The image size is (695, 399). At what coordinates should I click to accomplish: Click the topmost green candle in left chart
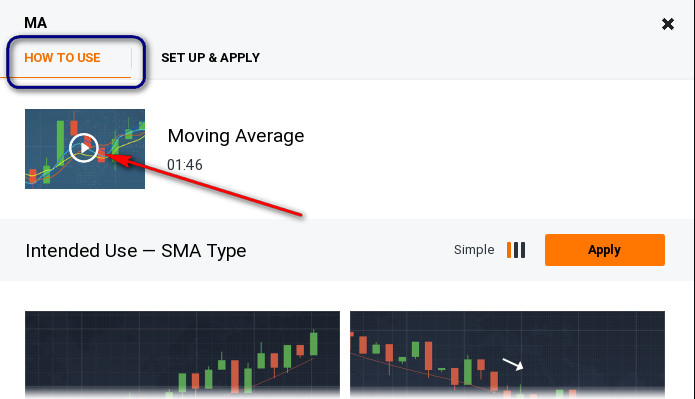[313, 343]
